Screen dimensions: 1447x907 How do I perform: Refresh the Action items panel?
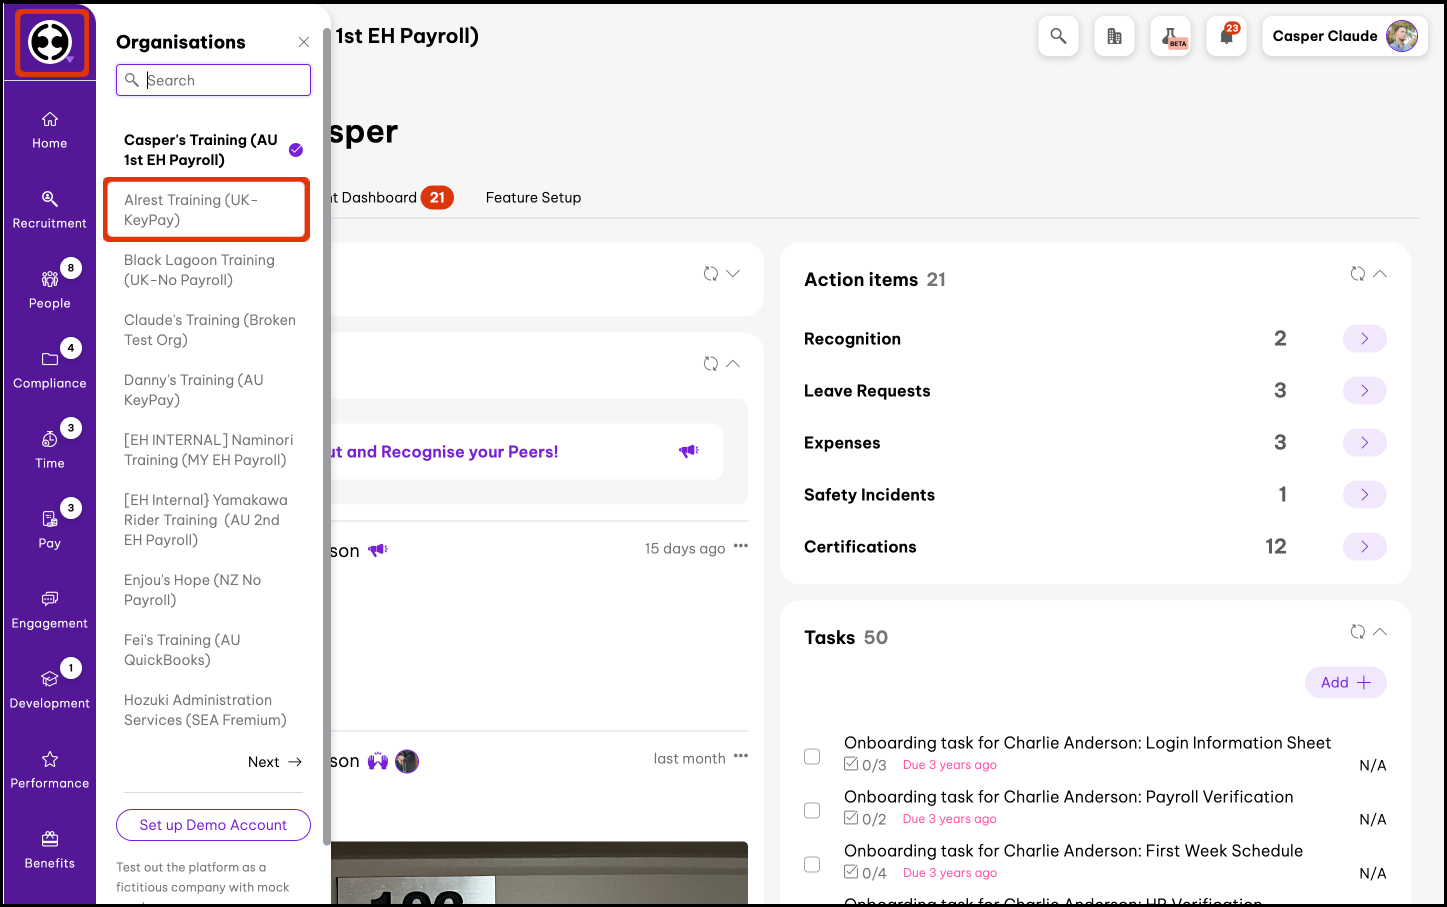coord(1357,274)
